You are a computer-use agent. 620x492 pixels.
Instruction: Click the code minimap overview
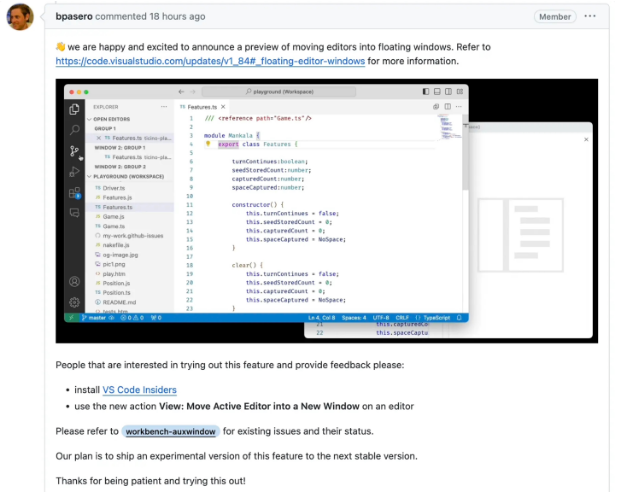pyautogui.click(x=448, y=127)
